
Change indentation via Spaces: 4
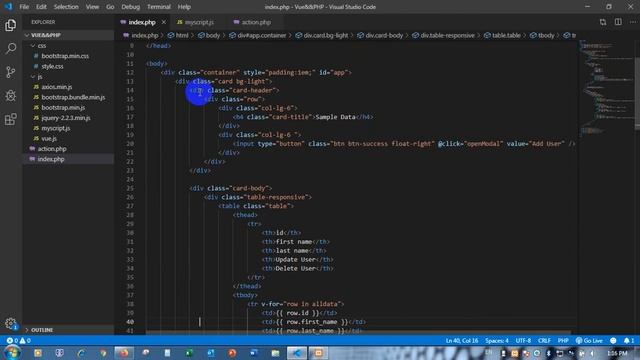(497, 340)
